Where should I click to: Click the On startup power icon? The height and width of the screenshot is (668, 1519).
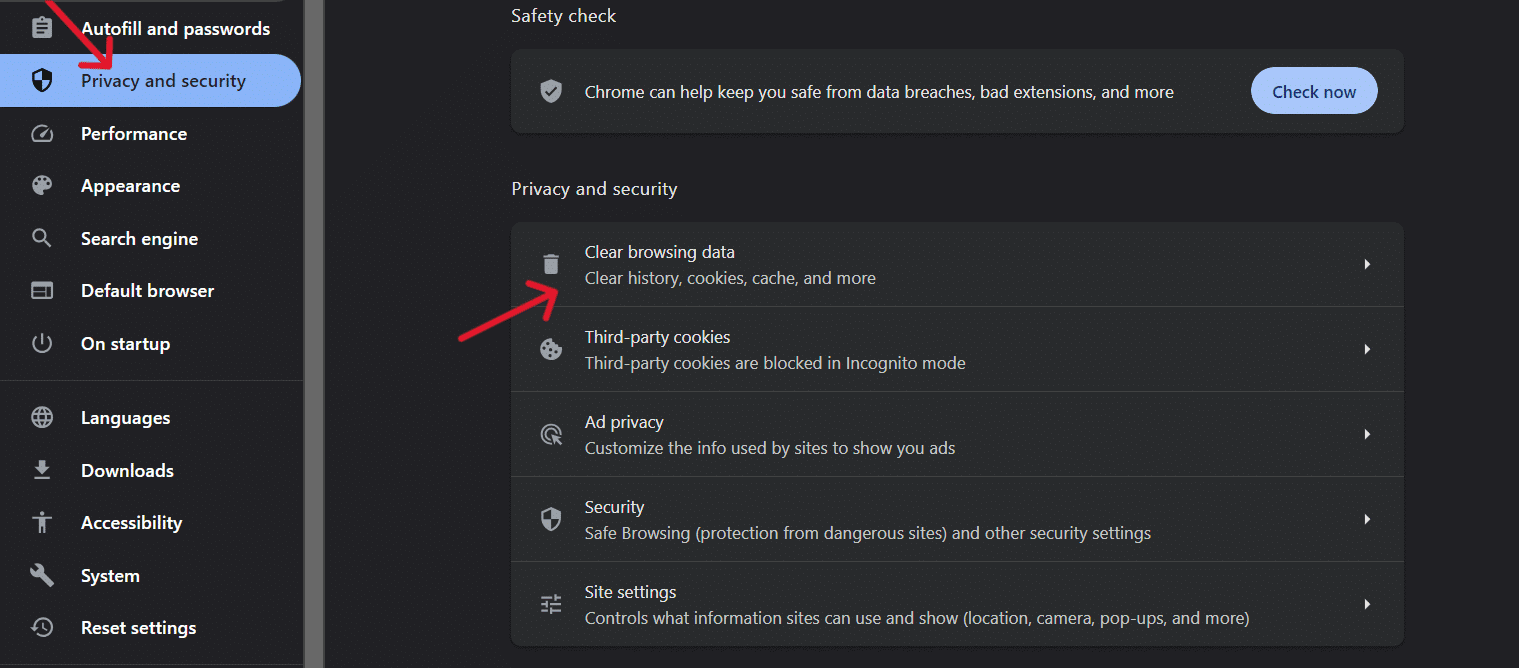tap(42, 343)
